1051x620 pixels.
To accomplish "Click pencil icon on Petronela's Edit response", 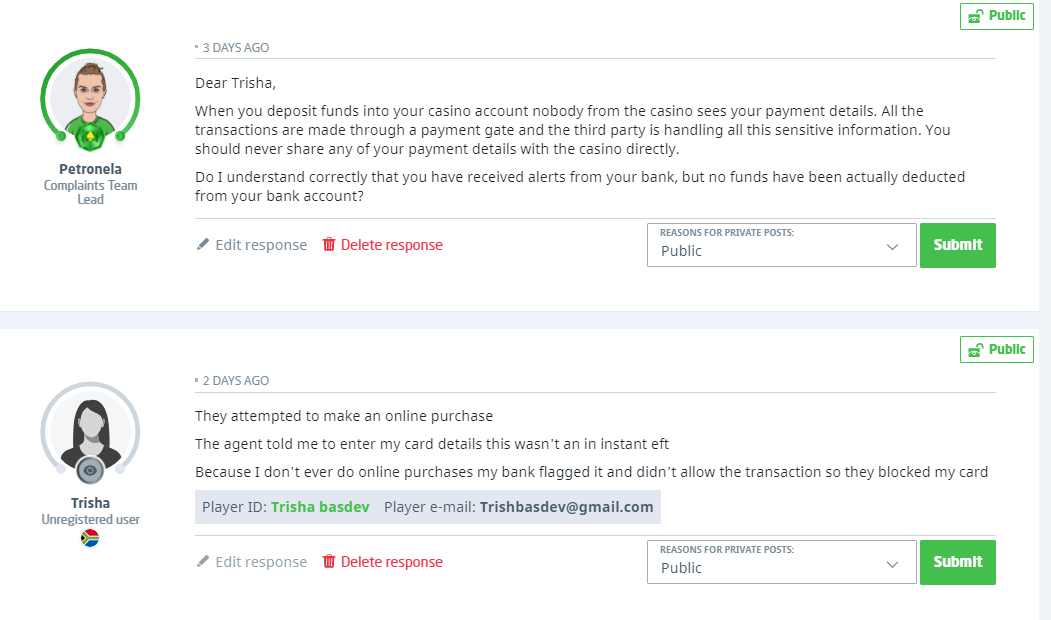I will tap(203, 245).
